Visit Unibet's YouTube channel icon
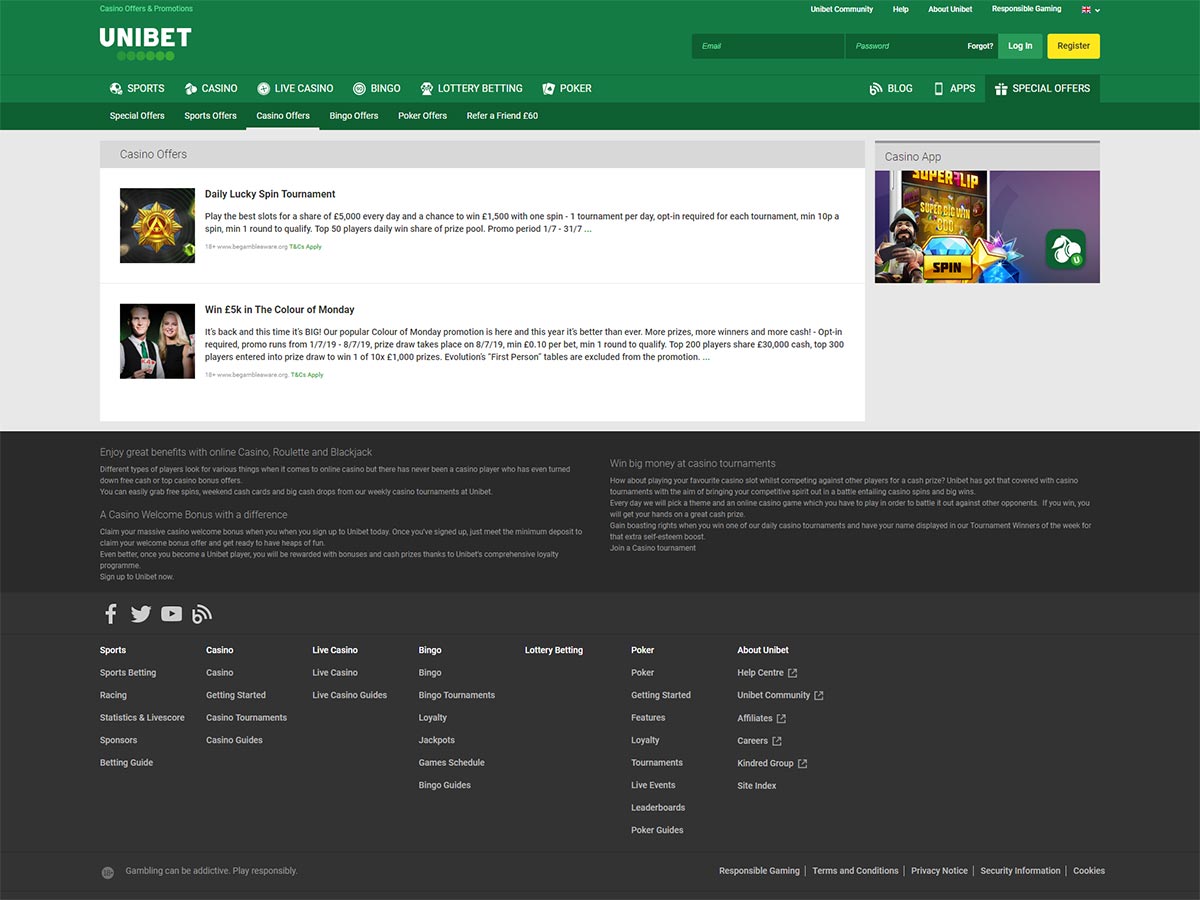This screenshot has height=900, width=1200. (172, 614)
